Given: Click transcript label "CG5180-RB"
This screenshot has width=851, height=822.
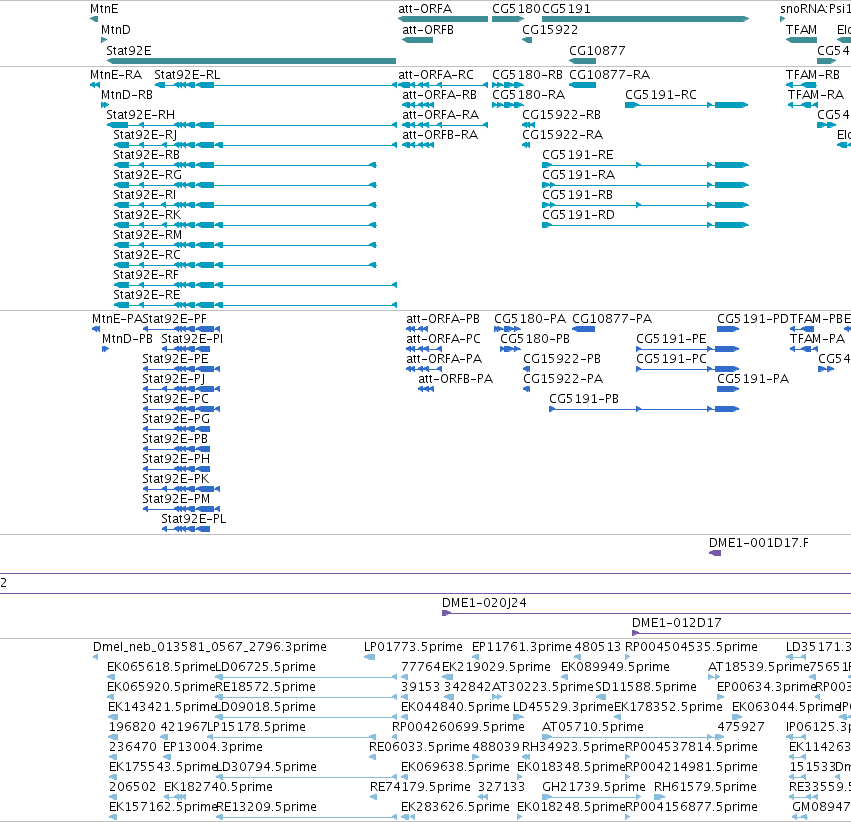Looking at the screenshot, I should click(x=528, y=75).
